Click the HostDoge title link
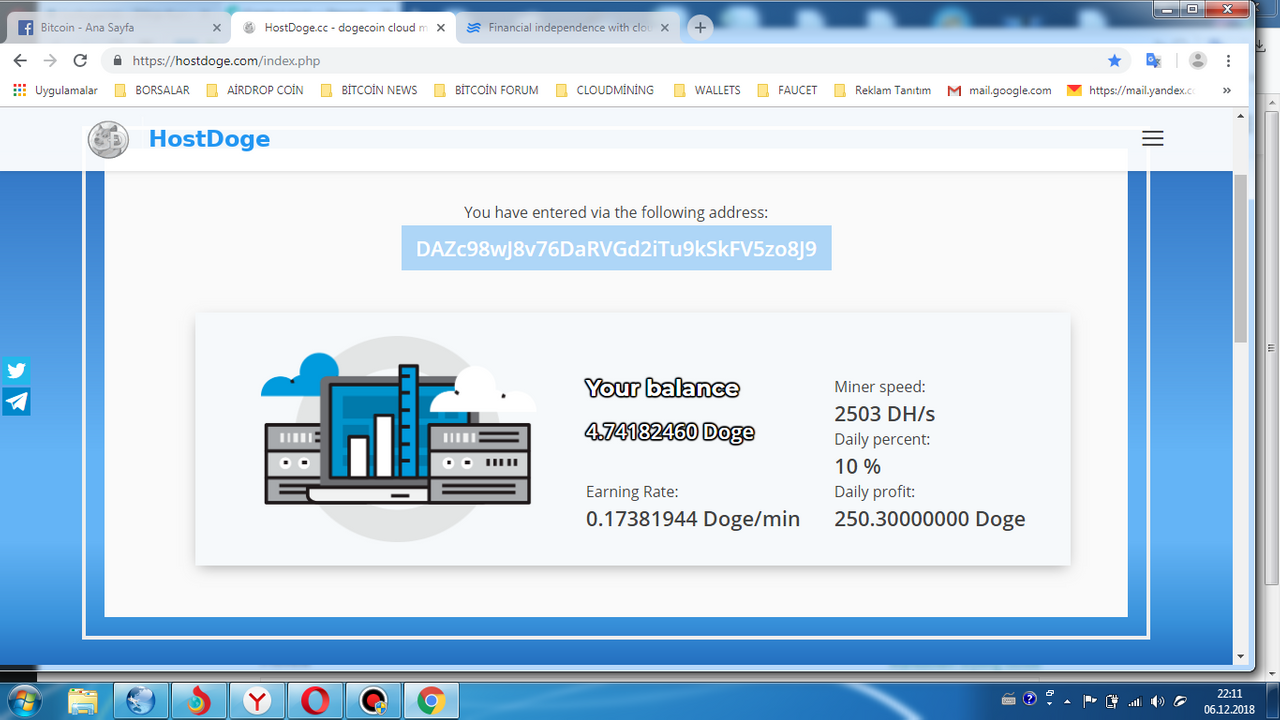Image resolution: width=1280 pixels, height=720 pixels. [x=209, y=139]
